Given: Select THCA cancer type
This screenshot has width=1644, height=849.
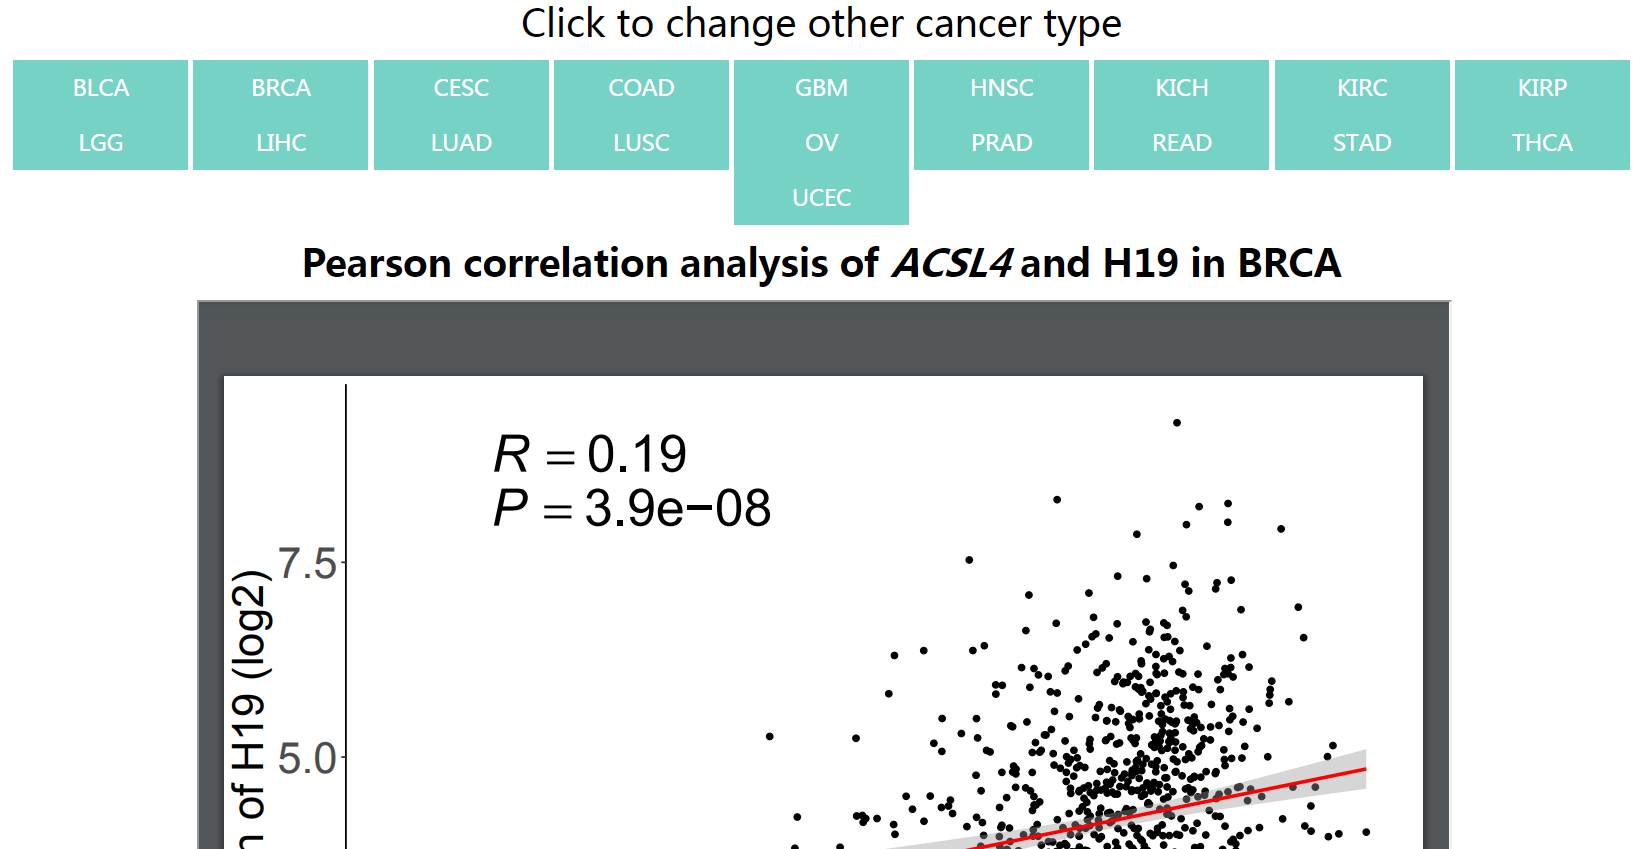Looking at the screenshot, I should 1542,143.
